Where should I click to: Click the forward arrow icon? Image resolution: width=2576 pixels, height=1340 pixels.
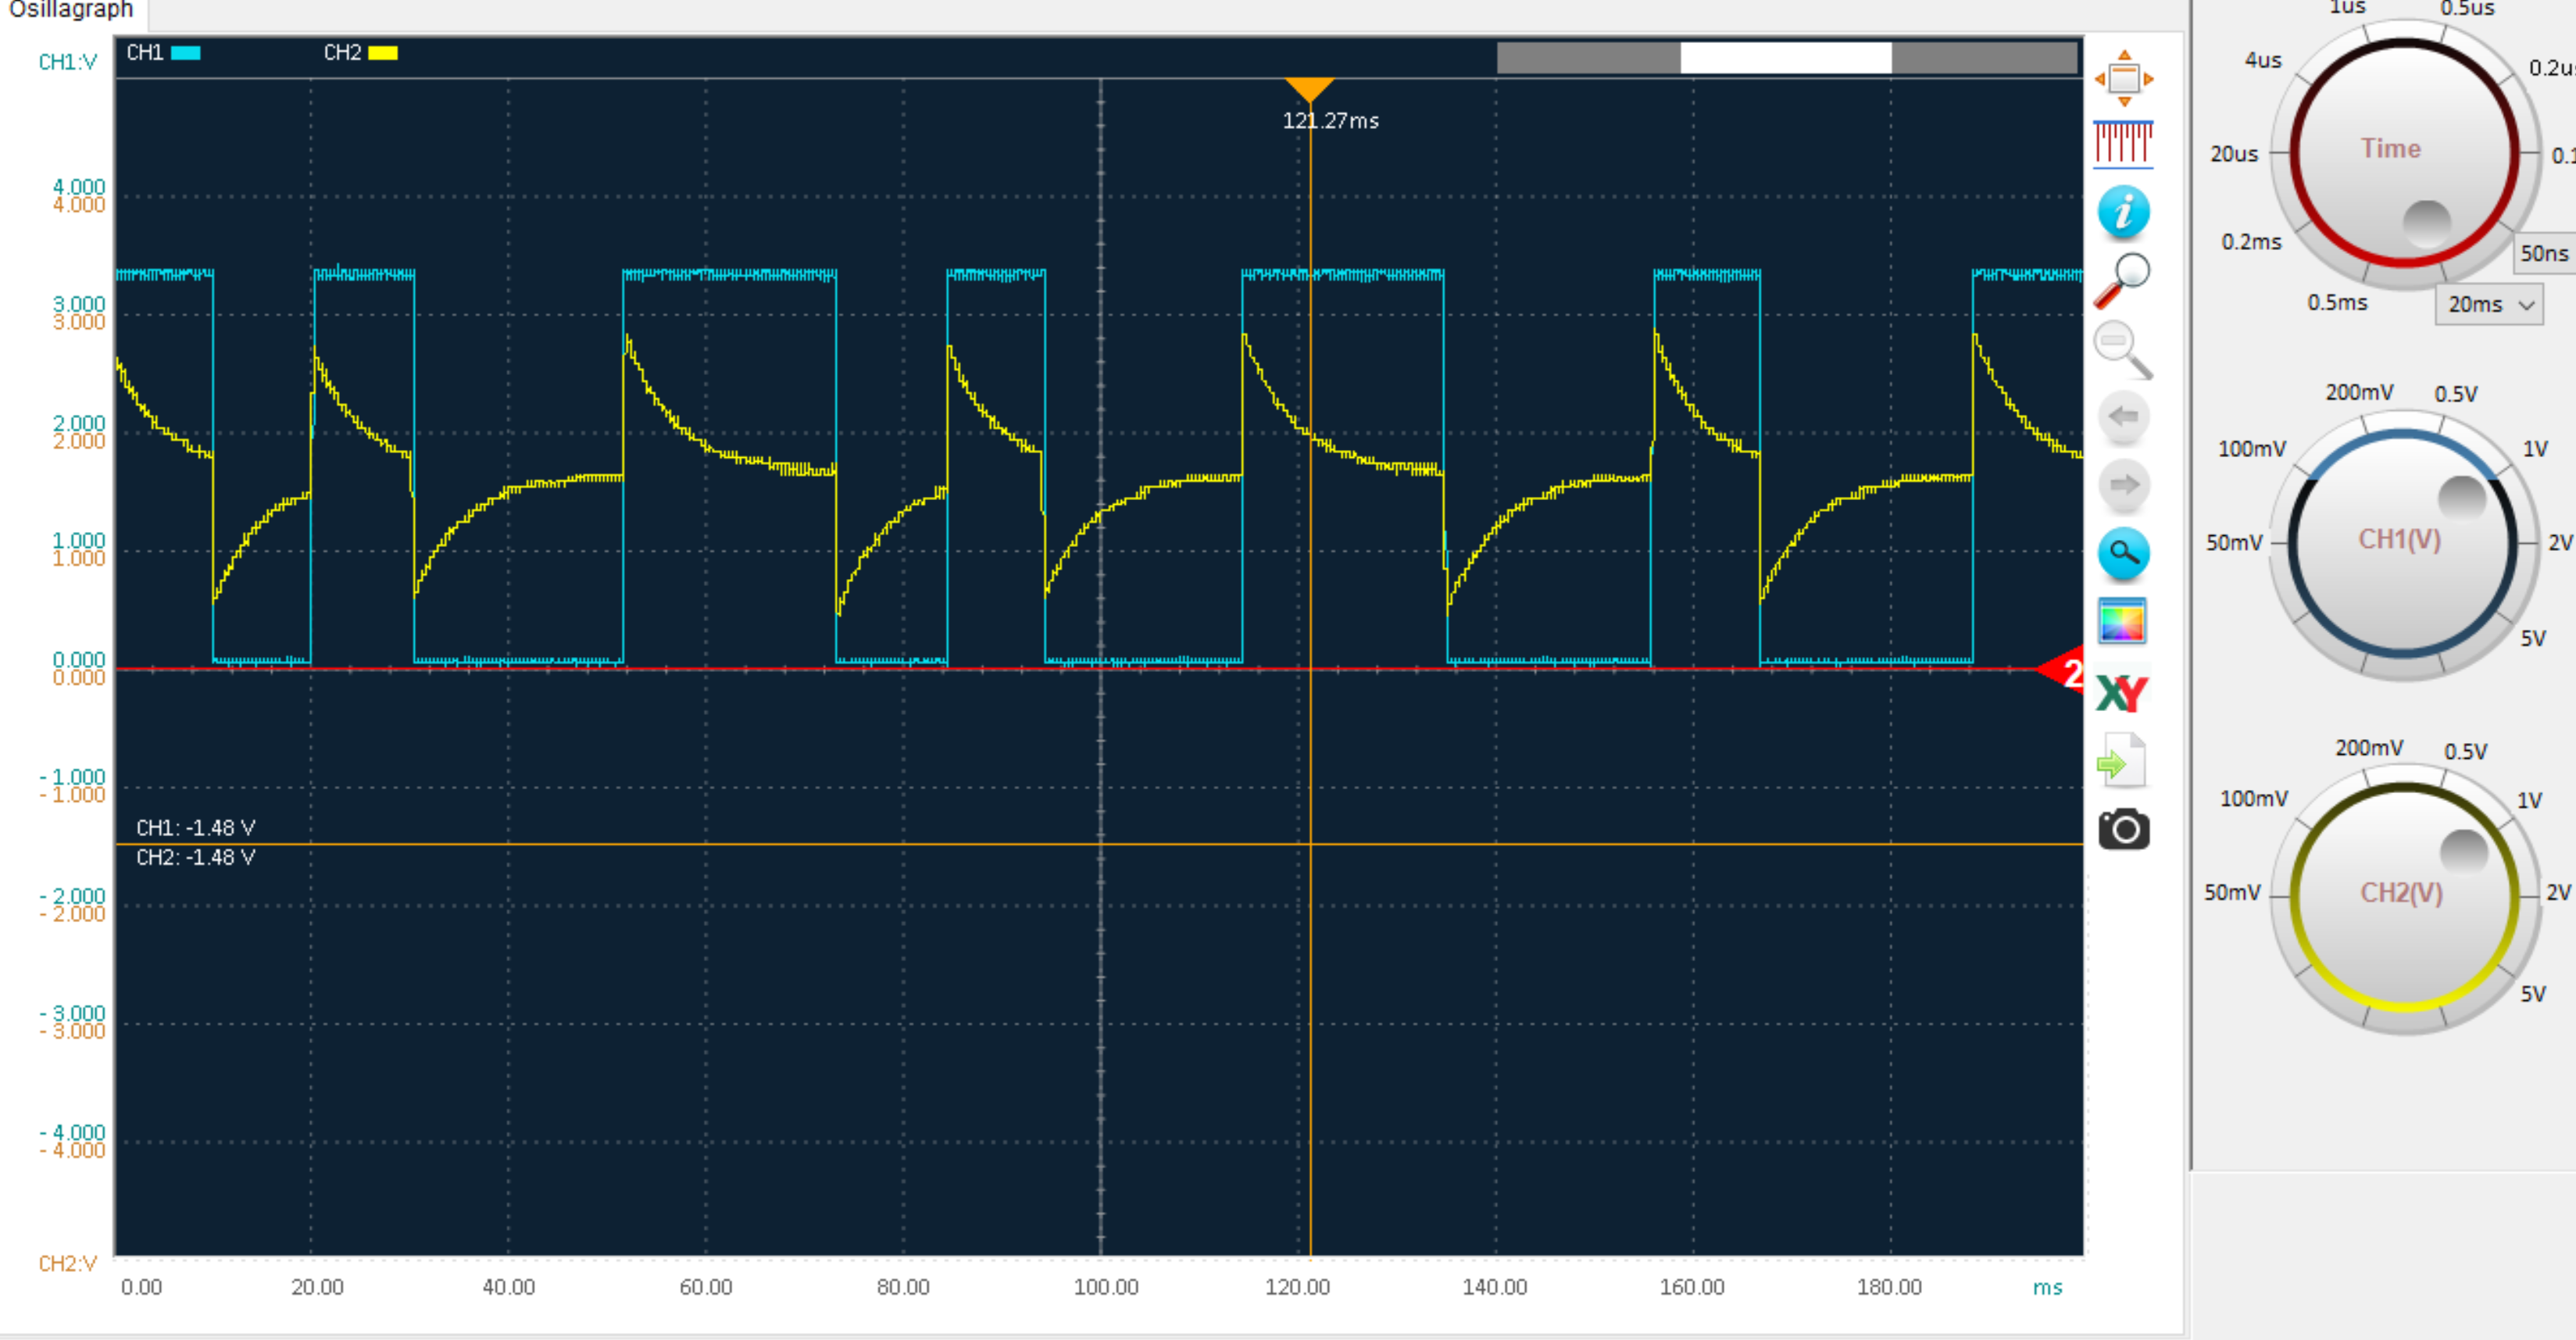click(x=2123, y=486)
